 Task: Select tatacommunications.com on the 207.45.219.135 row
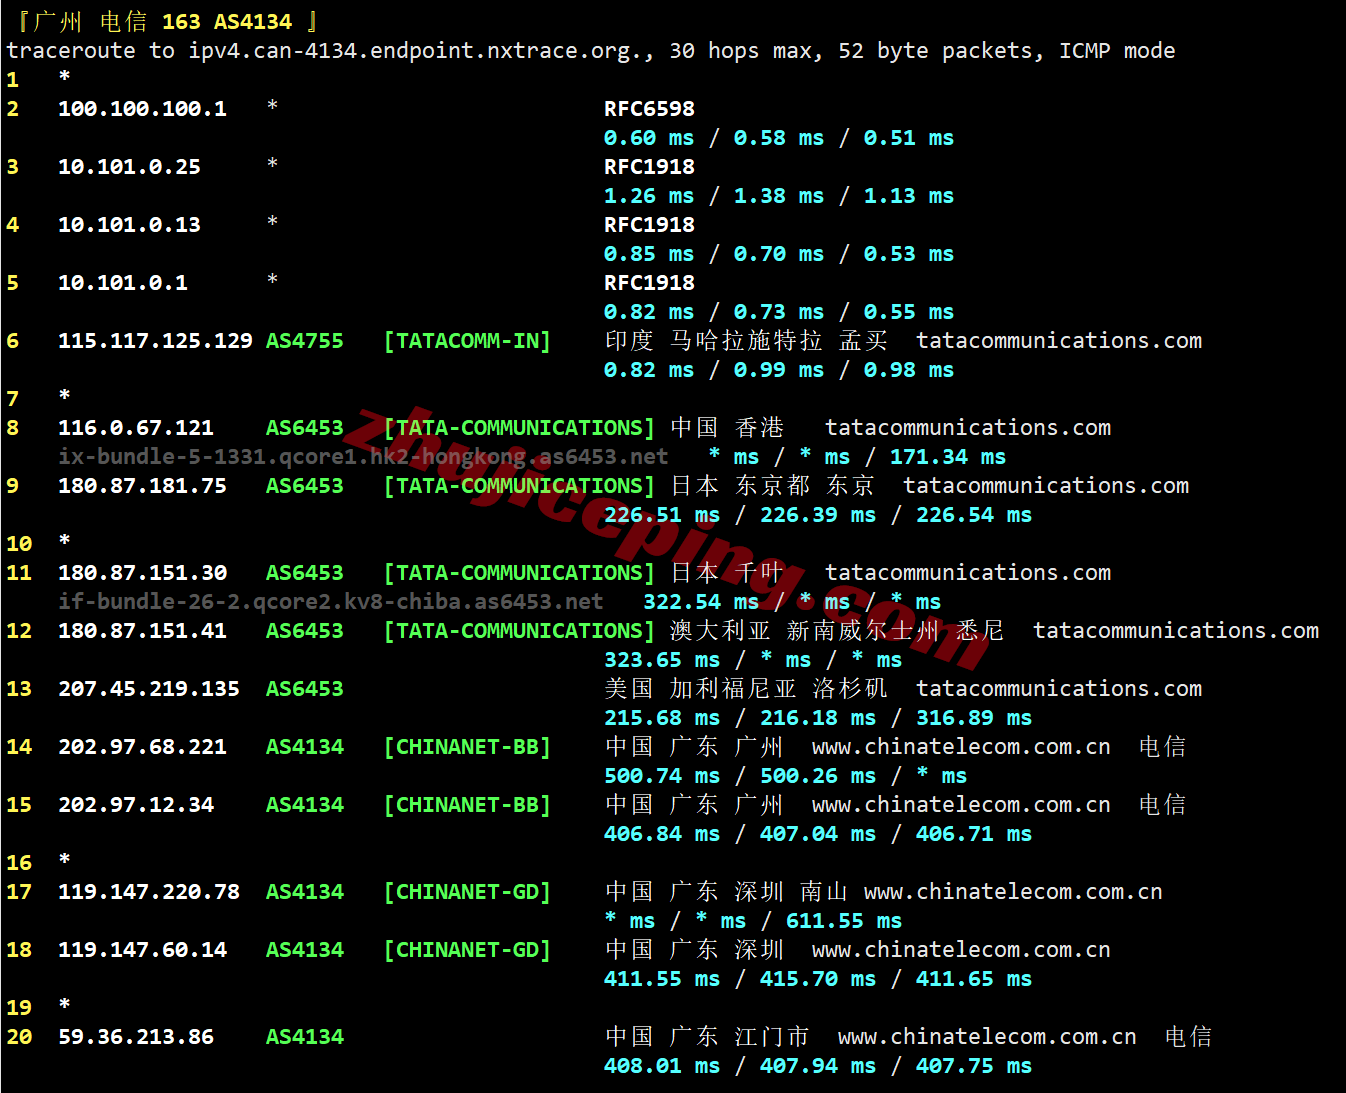pos(1059,689)
